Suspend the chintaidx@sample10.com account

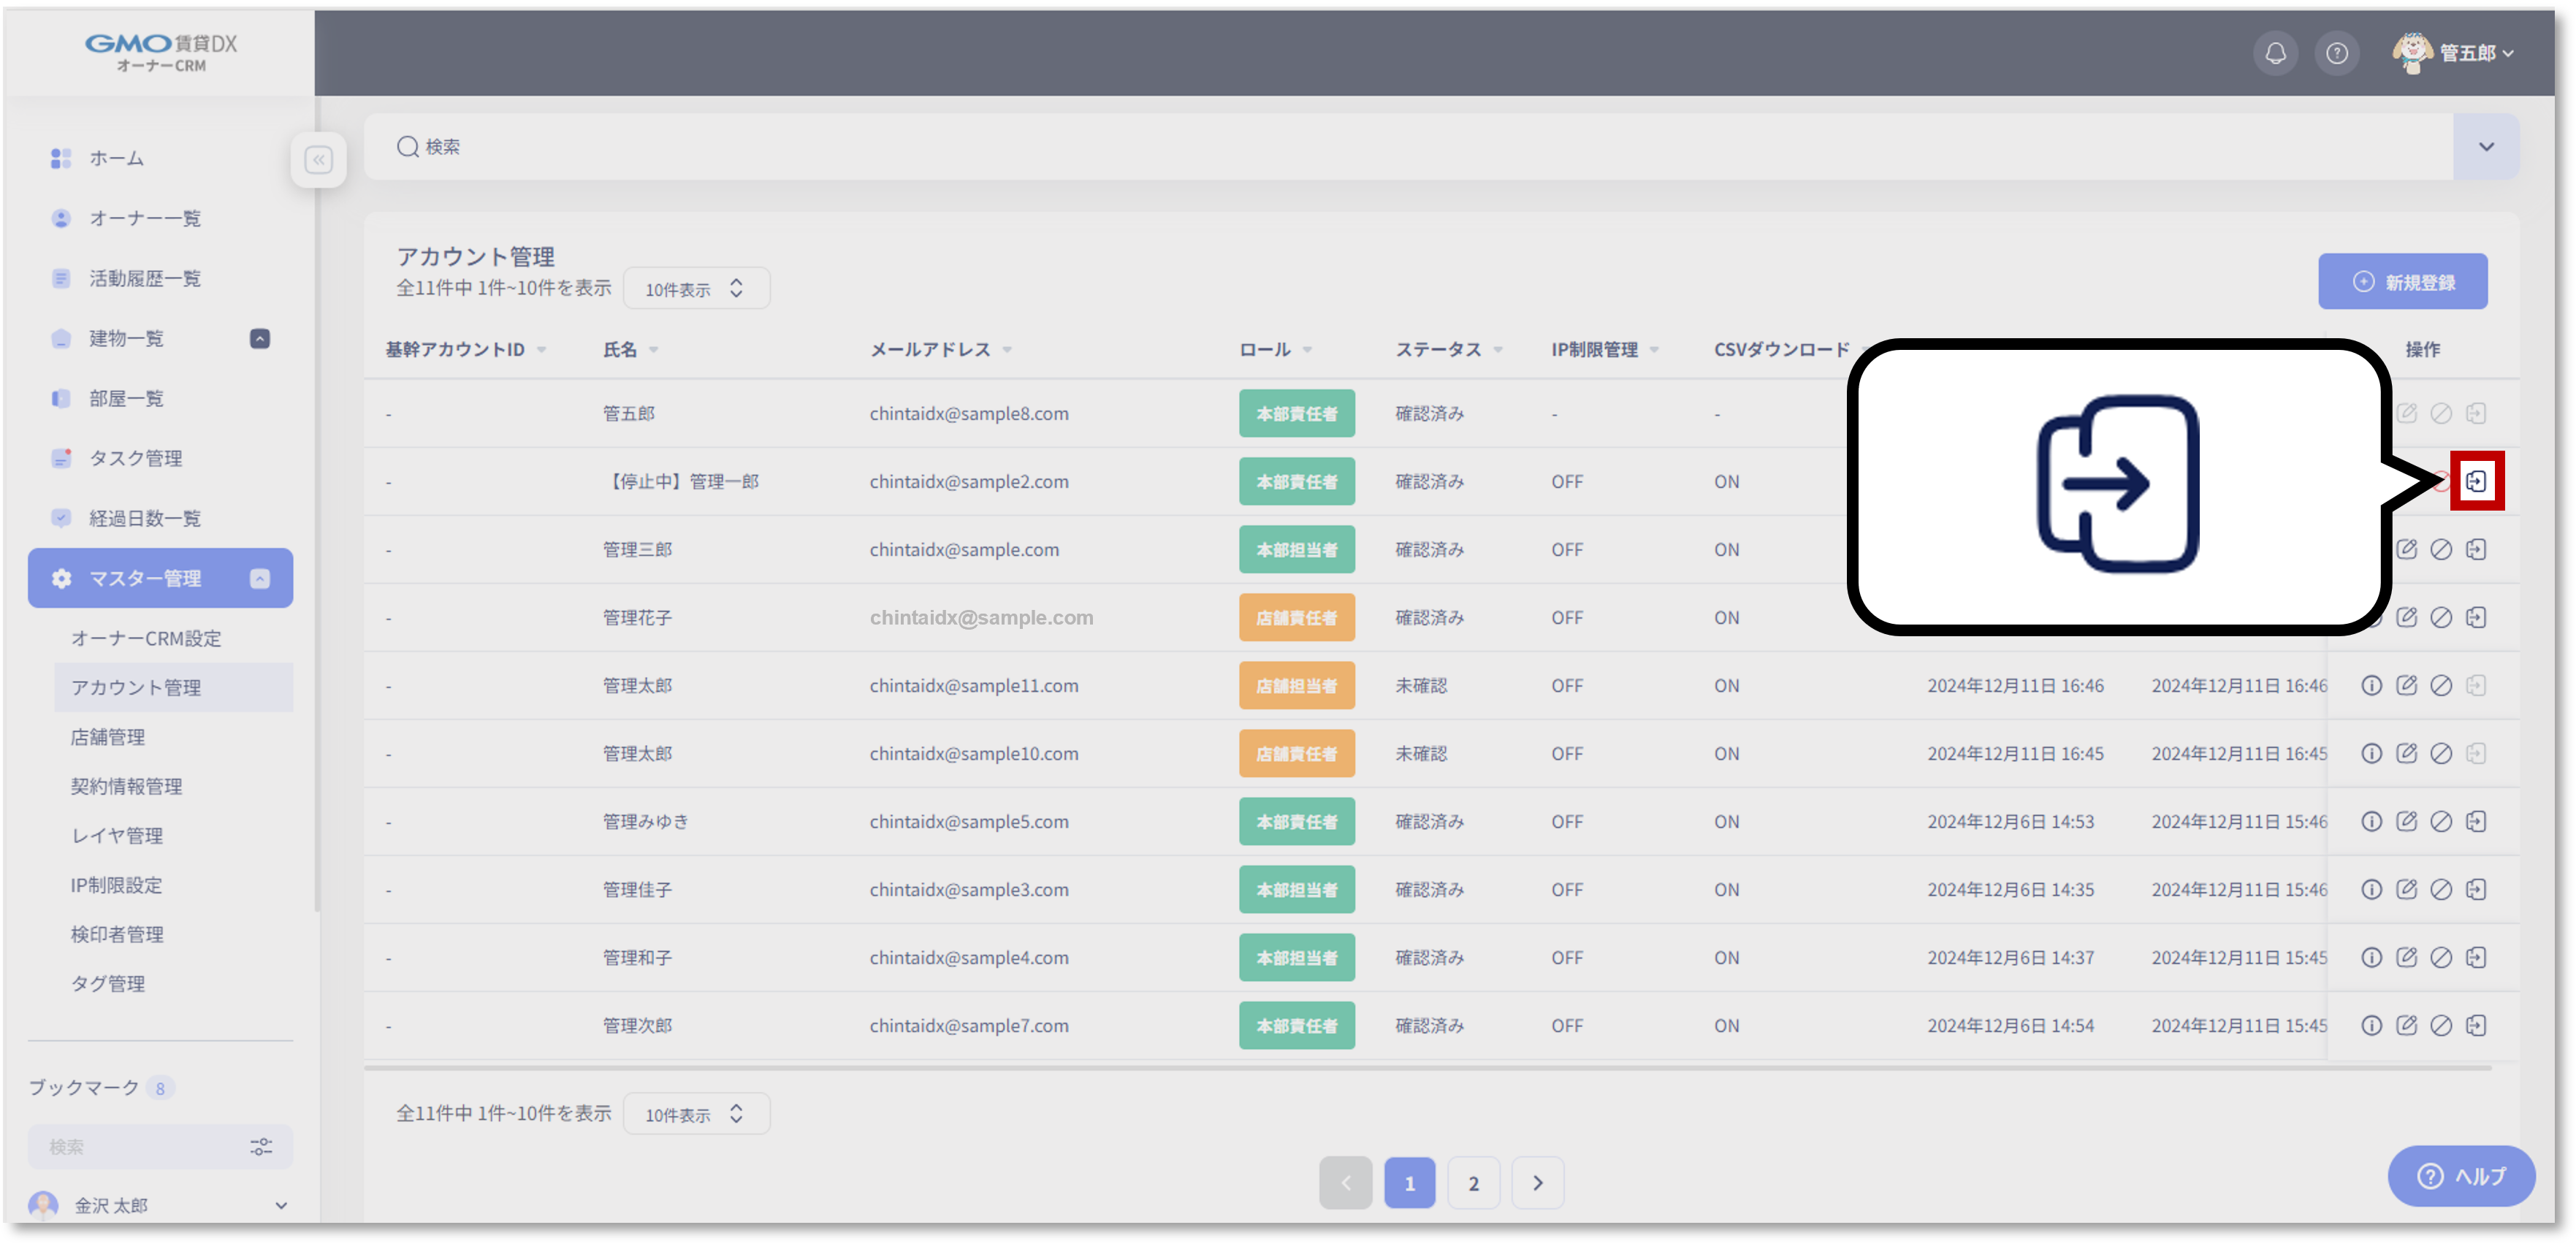pos(2441,754)
